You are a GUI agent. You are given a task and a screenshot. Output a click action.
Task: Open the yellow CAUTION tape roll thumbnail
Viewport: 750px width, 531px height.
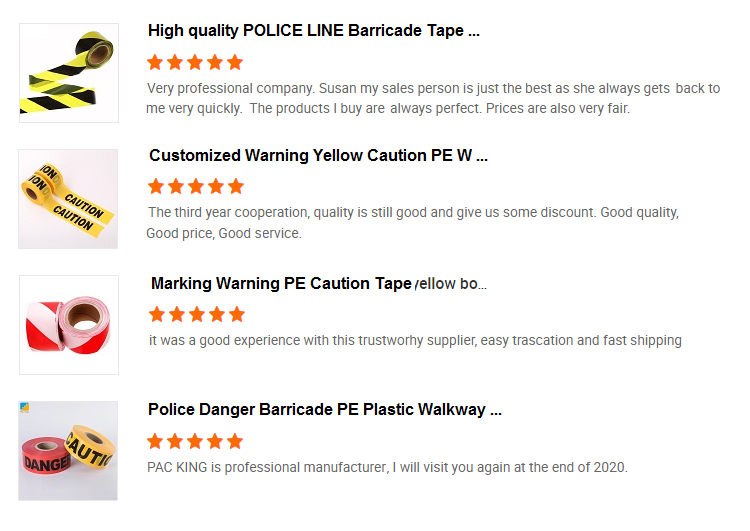coord(69,199)
